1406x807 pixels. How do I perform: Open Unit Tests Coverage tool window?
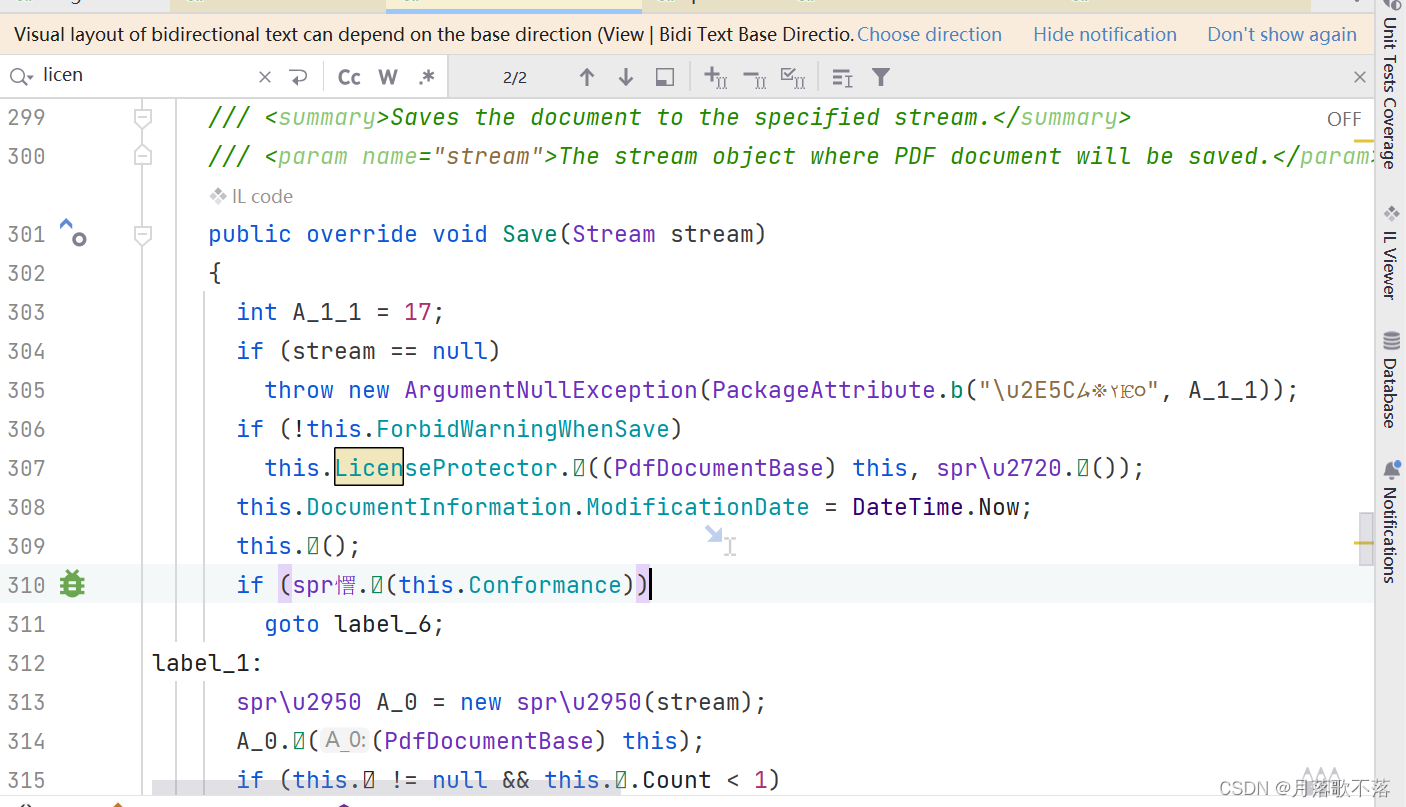tap(1390, 86)
